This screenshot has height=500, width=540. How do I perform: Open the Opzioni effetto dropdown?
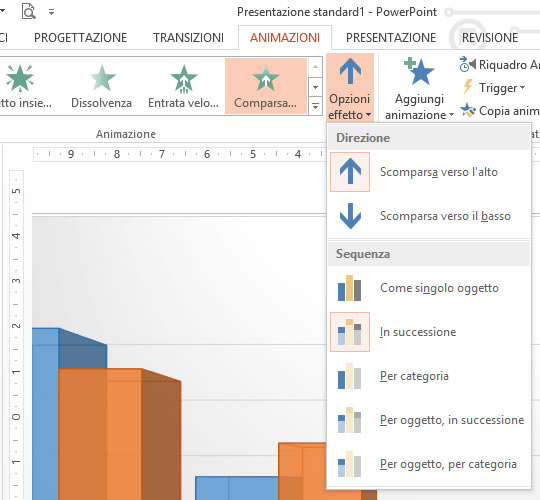tap(350, 87)
